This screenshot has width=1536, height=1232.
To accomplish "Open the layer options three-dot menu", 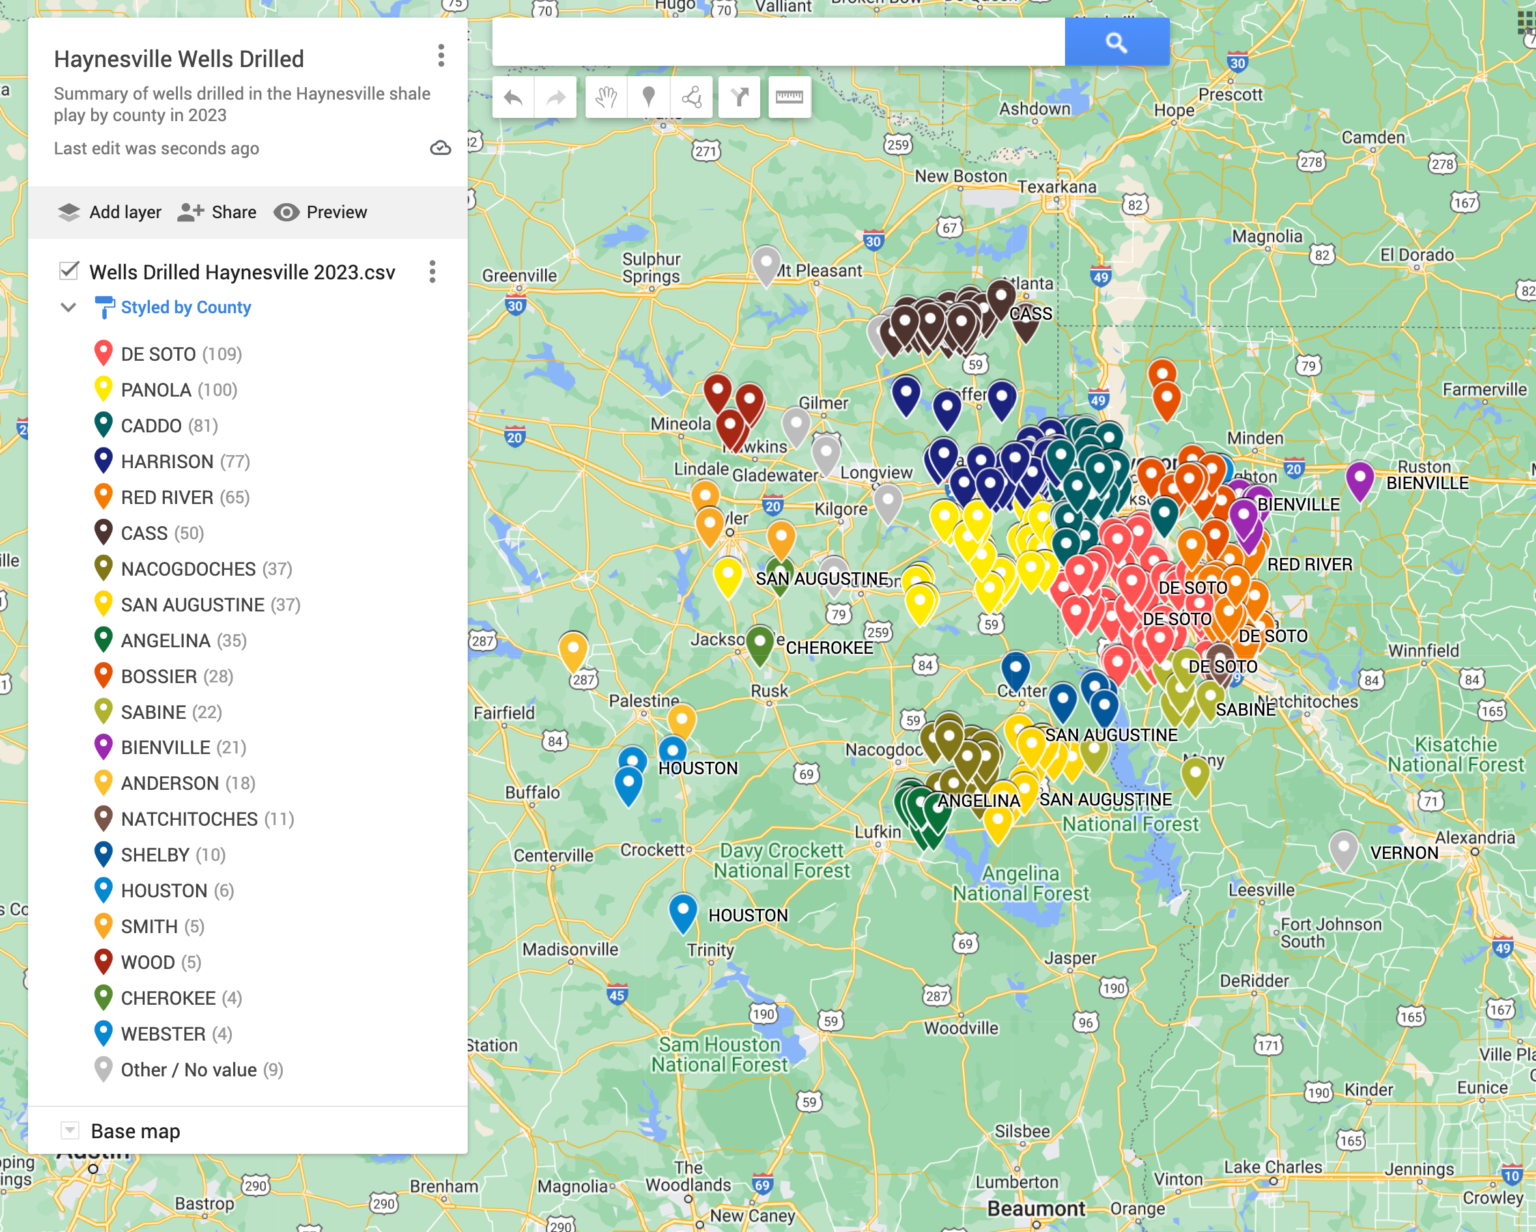I will [432, 271].
